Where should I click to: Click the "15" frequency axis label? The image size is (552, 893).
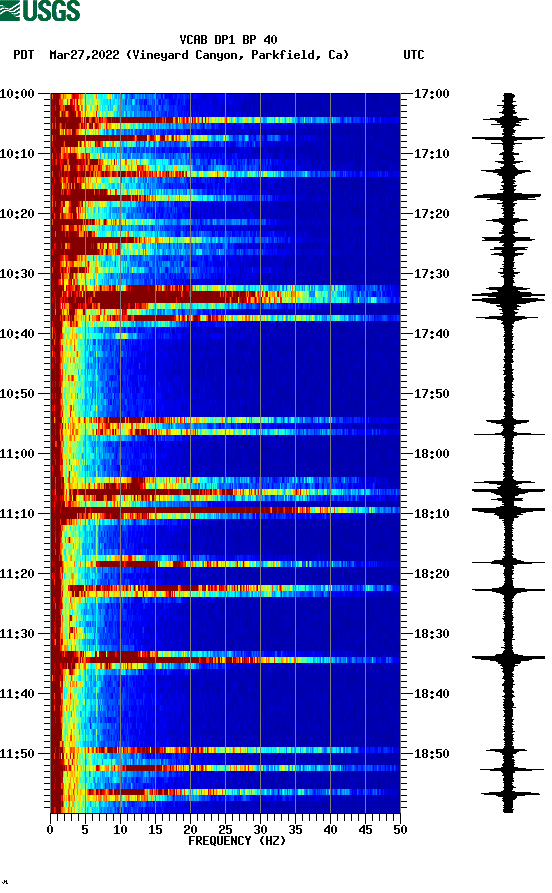(x=155, y=830)
